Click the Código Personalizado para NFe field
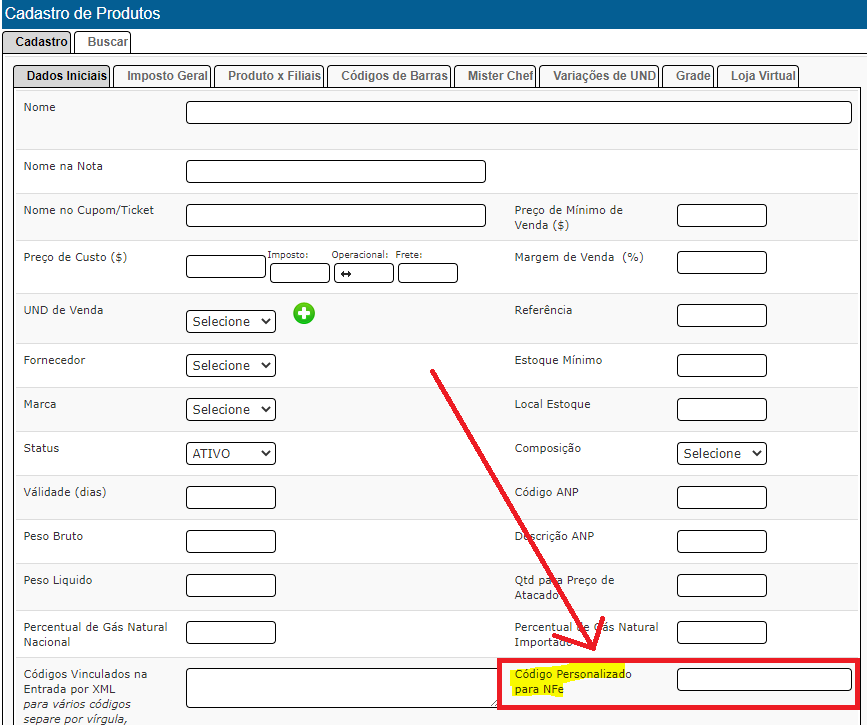 764,680
